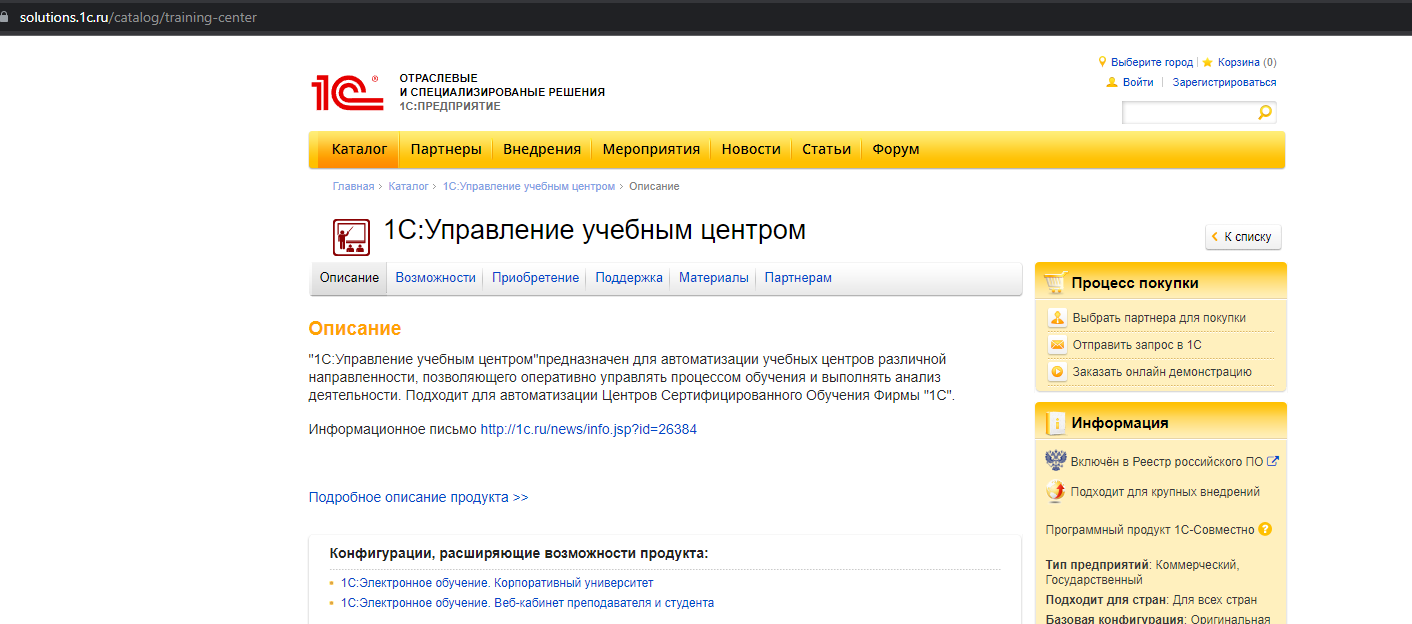Click the partner person icon
The image size is (1412, 624).
(x=1057, y=318)
